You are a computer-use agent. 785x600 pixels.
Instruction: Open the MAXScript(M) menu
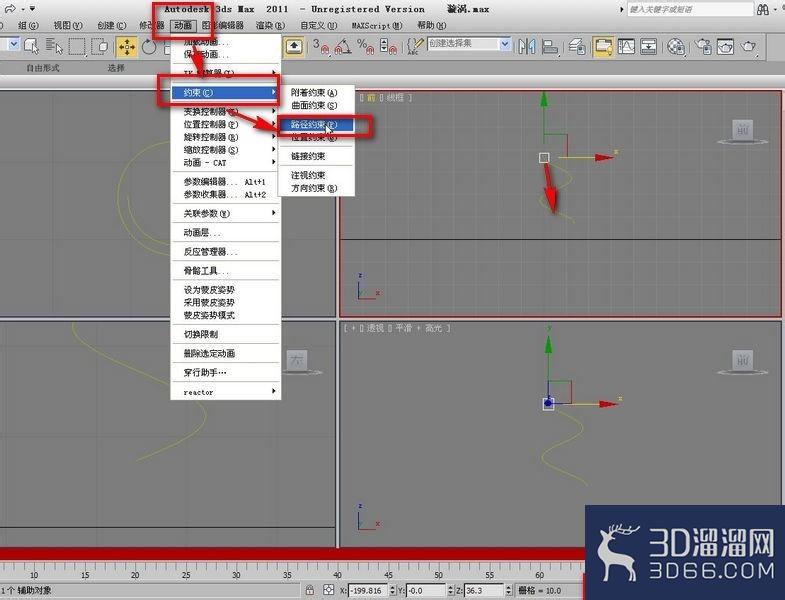pos(376,25)
